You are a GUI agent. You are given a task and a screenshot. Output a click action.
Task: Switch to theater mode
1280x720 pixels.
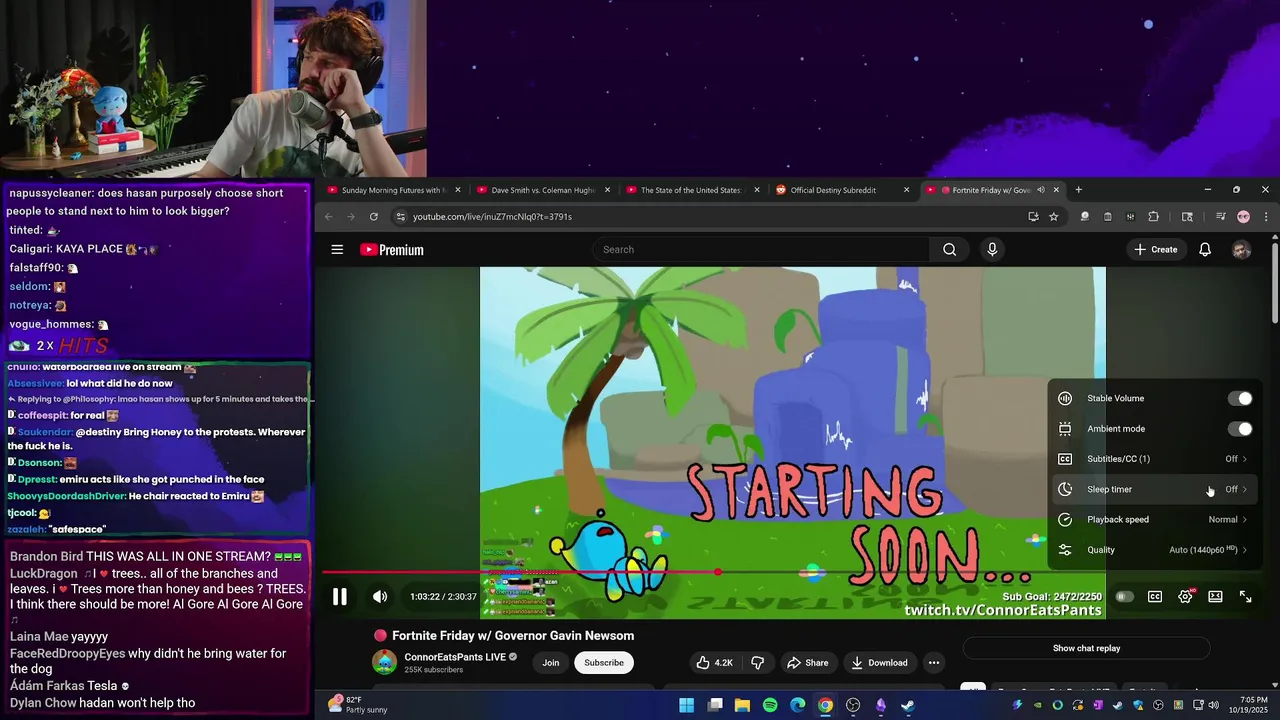point(1215,597)
